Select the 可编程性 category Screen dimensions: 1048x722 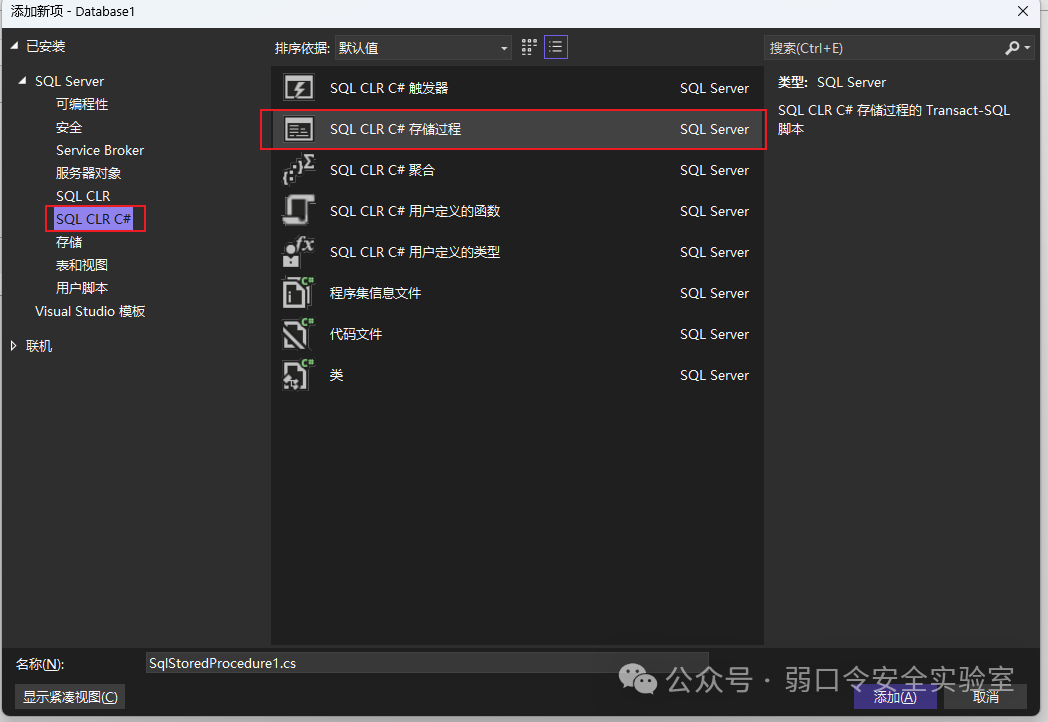[82, 104]
